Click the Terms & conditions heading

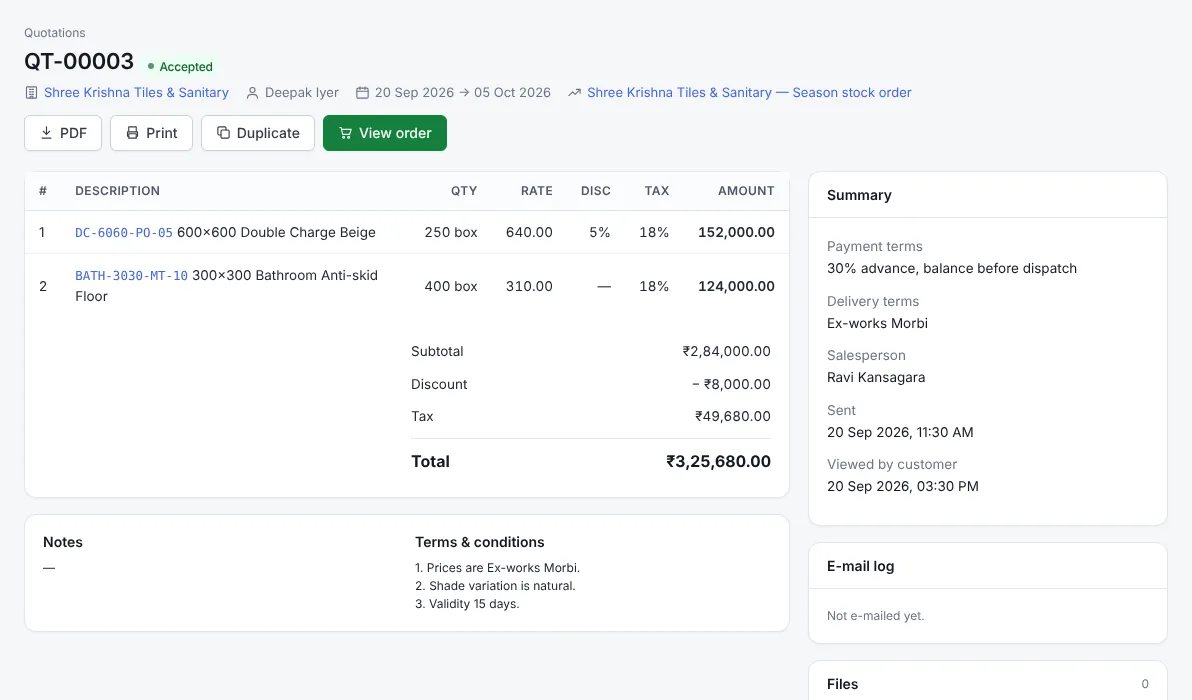(x=480, y=542)
